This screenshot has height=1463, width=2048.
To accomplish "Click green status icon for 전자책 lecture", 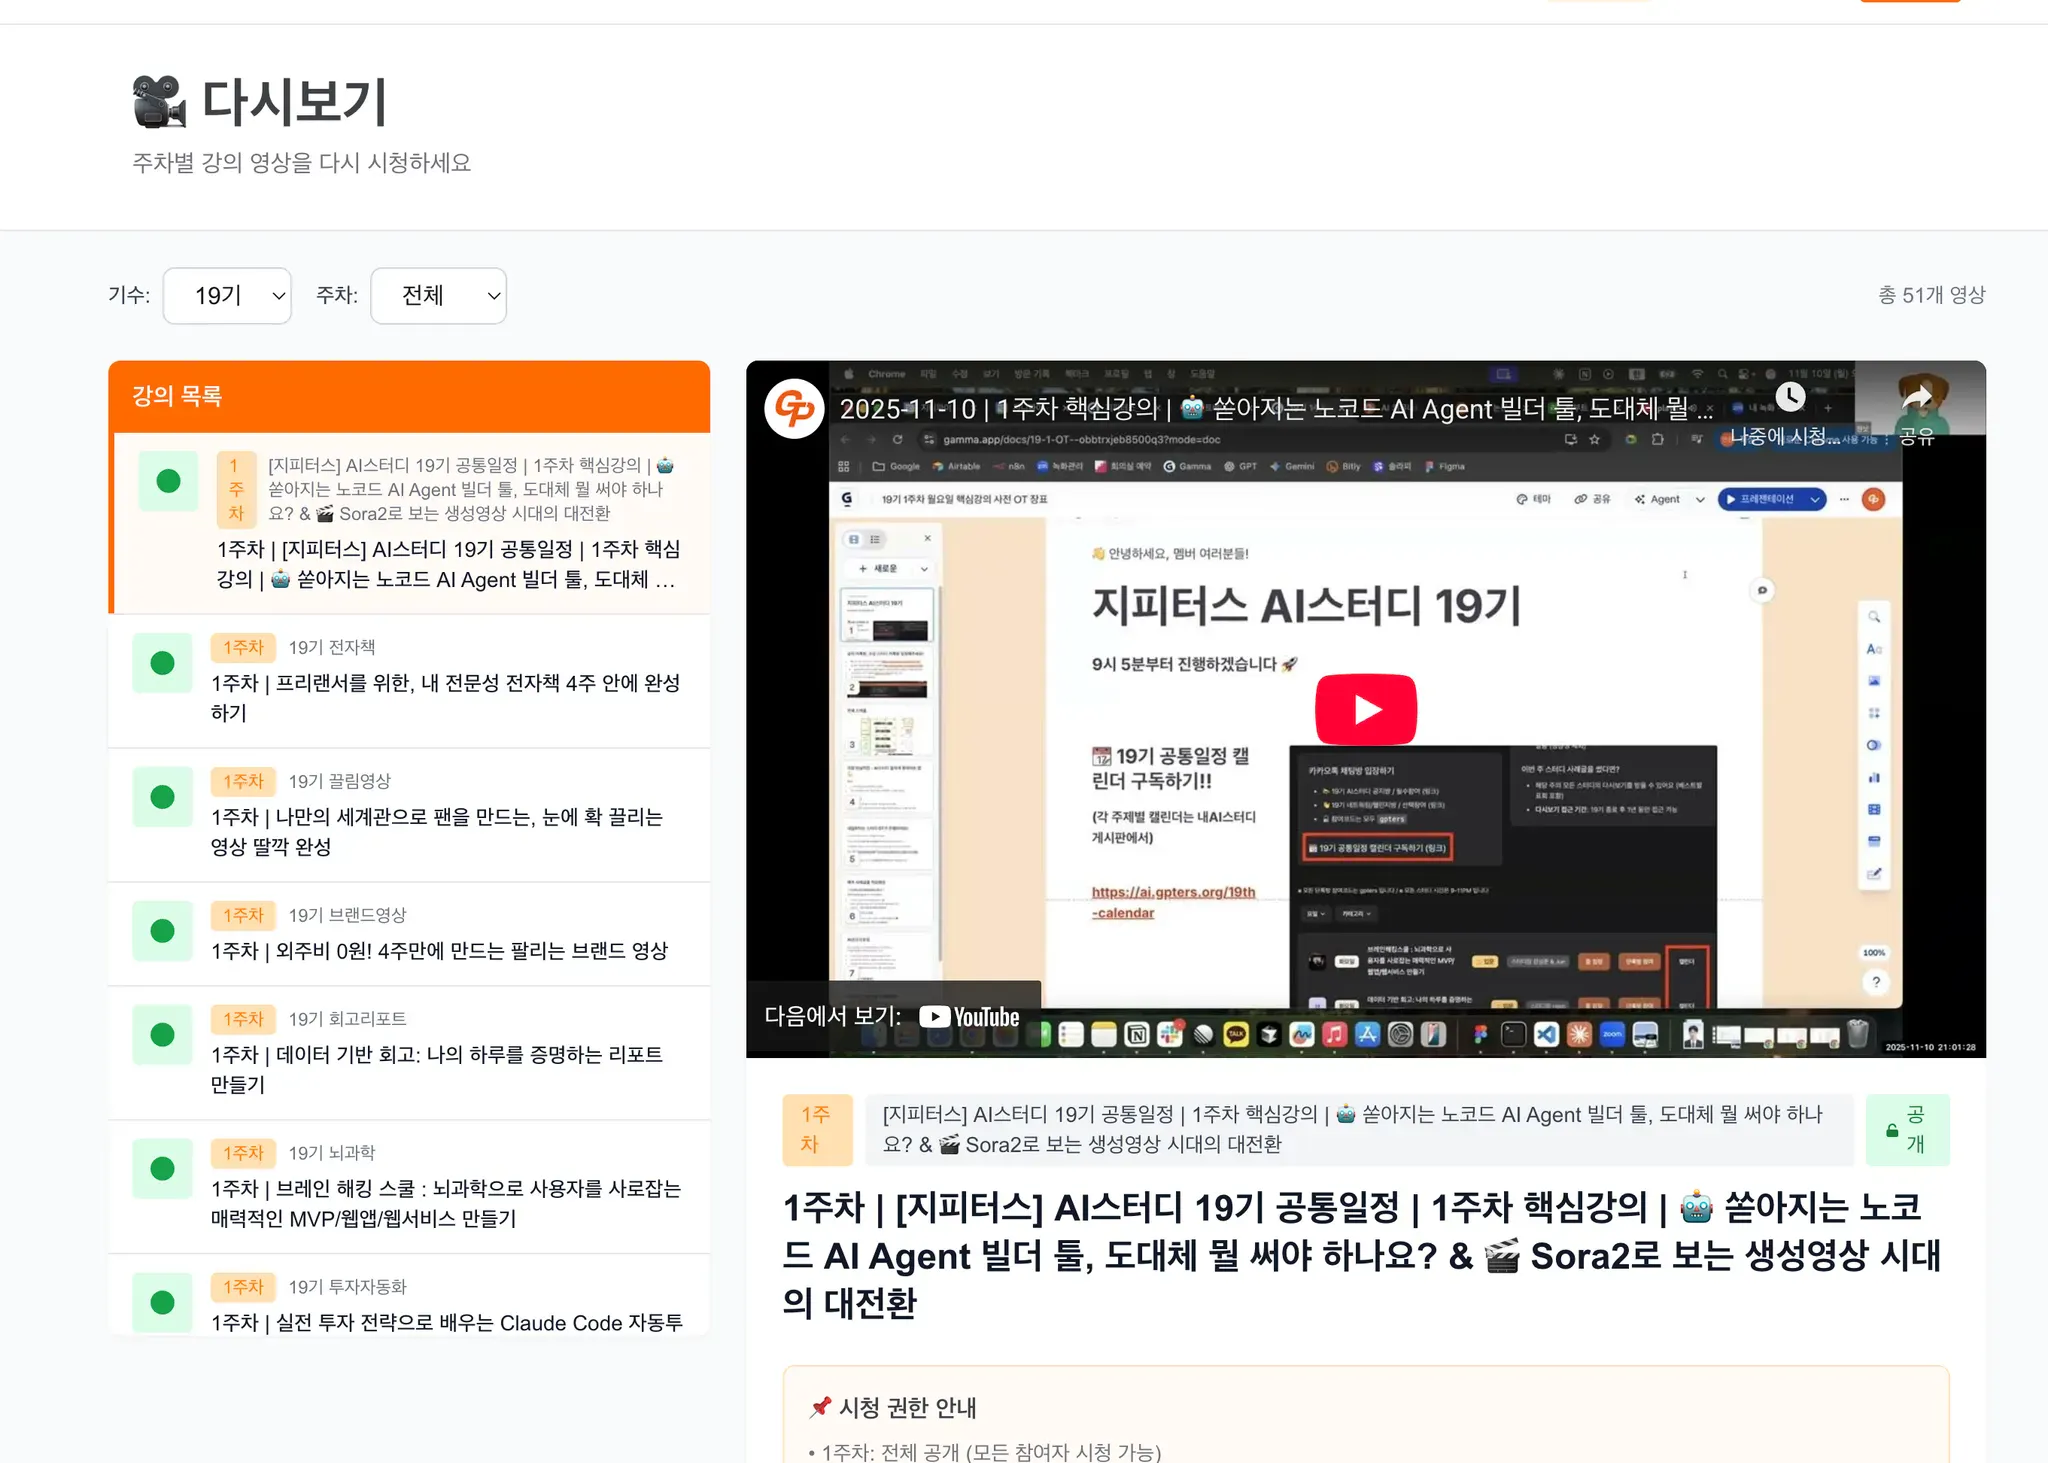I will (x=162, y=663).
